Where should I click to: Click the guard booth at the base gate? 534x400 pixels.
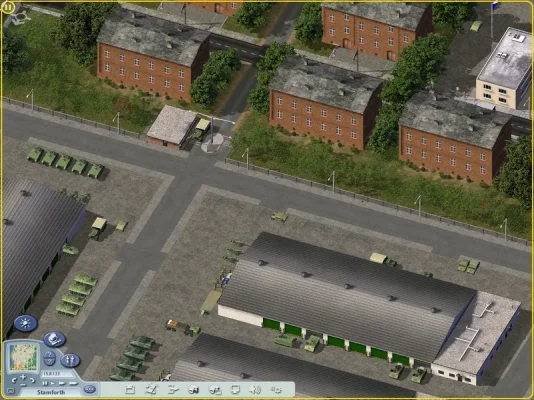coord(172,127)
